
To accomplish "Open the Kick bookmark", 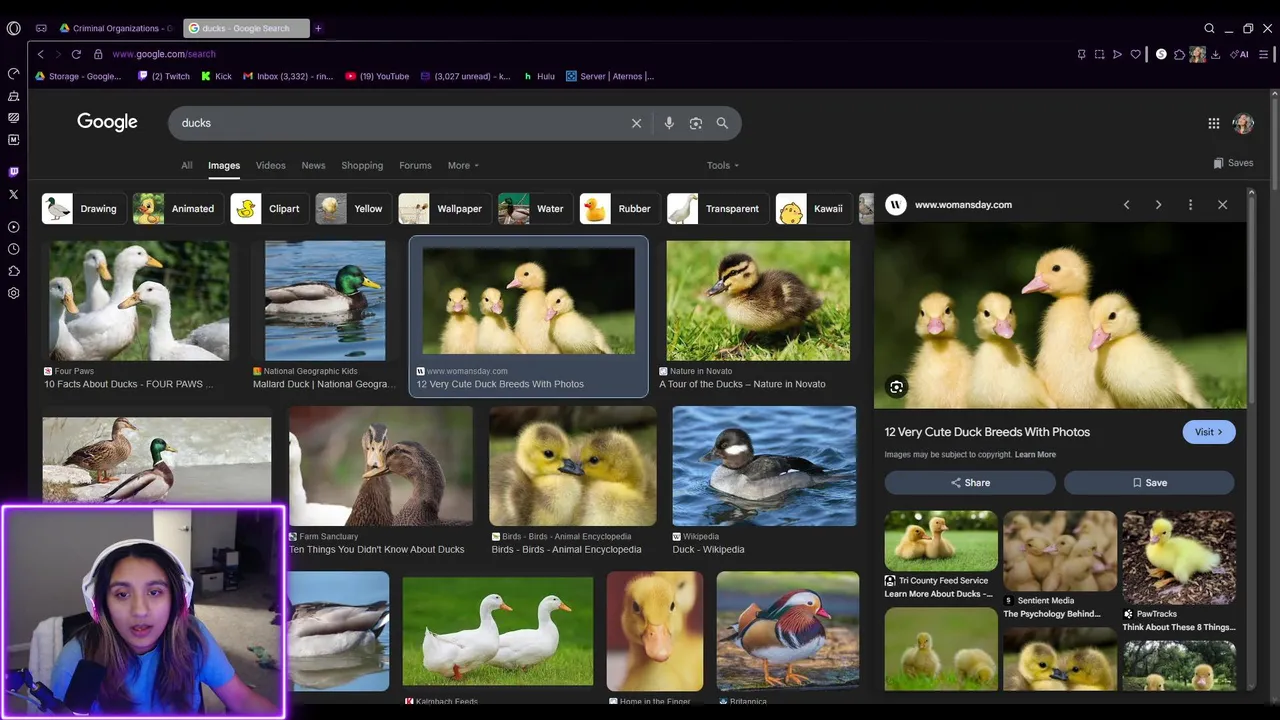I will pos(216,76).
